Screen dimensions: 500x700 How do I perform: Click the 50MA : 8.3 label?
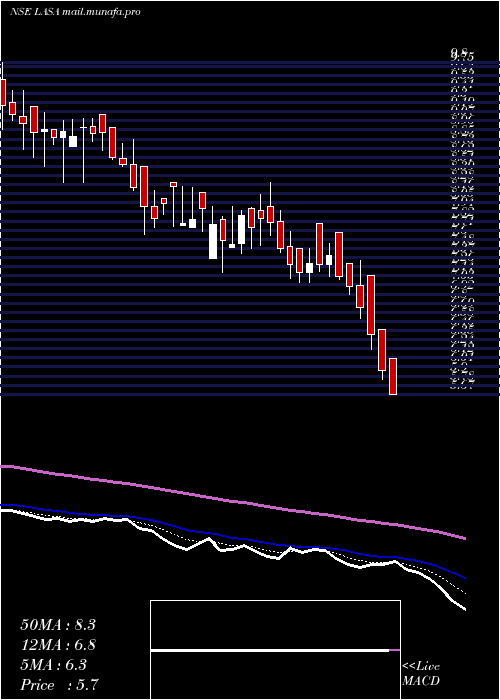(x=58, y=625)
